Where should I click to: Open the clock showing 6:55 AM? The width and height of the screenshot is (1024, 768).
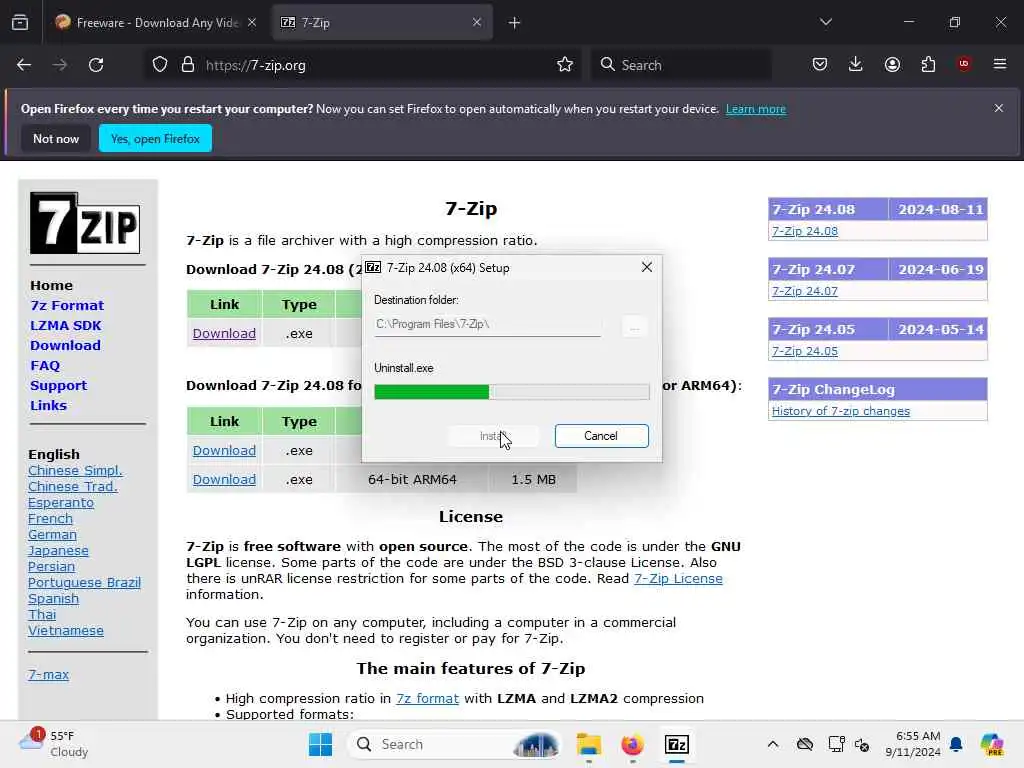(913, 744)
